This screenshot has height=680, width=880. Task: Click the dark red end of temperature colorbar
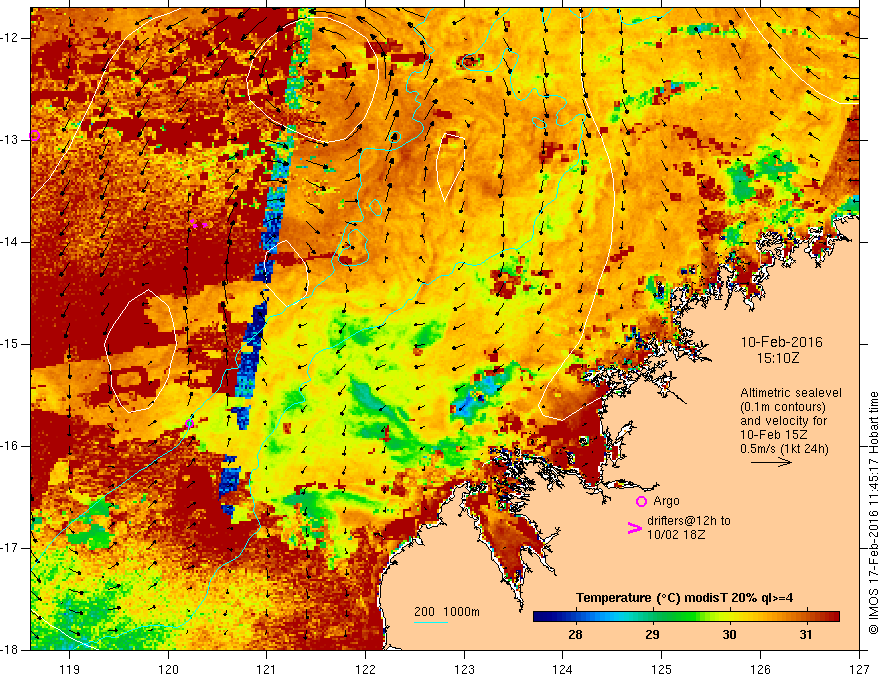[x=829, y=617]
